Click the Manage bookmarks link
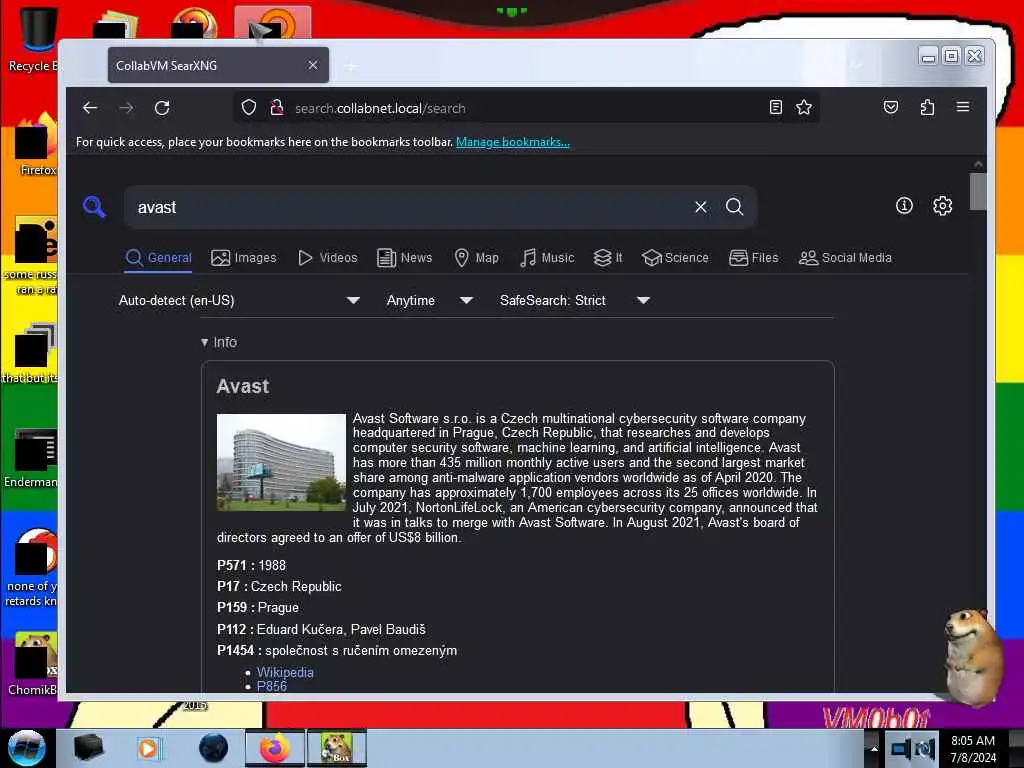Viewport: 1024px width, 768px height. [x=513, y=142]
